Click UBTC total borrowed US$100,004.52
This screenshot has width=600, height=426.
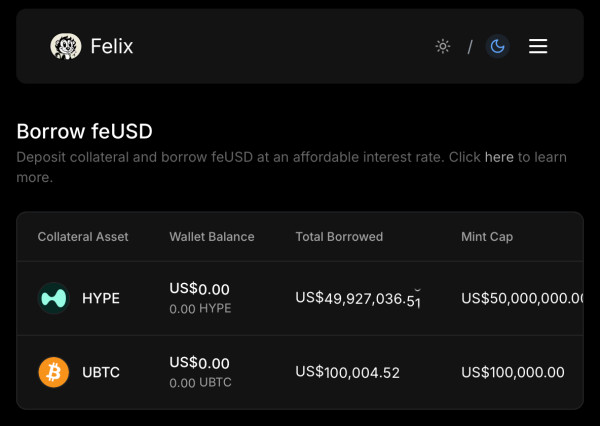[348, 373]
